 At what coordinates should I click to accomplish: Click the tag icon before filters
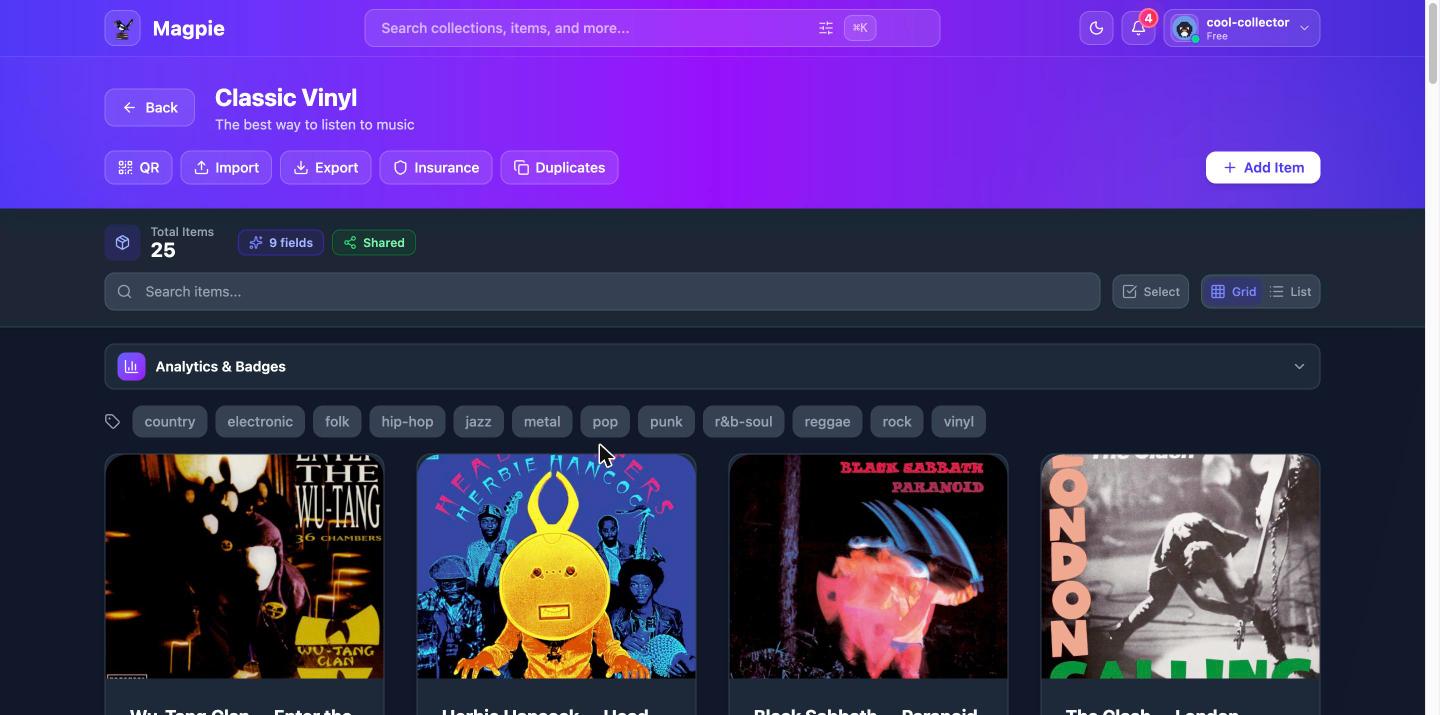(x=113, y=422)
